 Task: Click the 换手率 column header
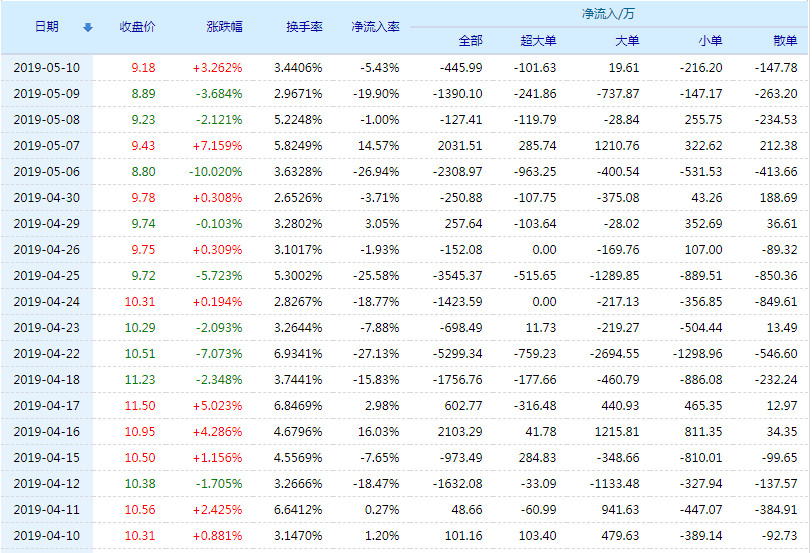[304, 27]
